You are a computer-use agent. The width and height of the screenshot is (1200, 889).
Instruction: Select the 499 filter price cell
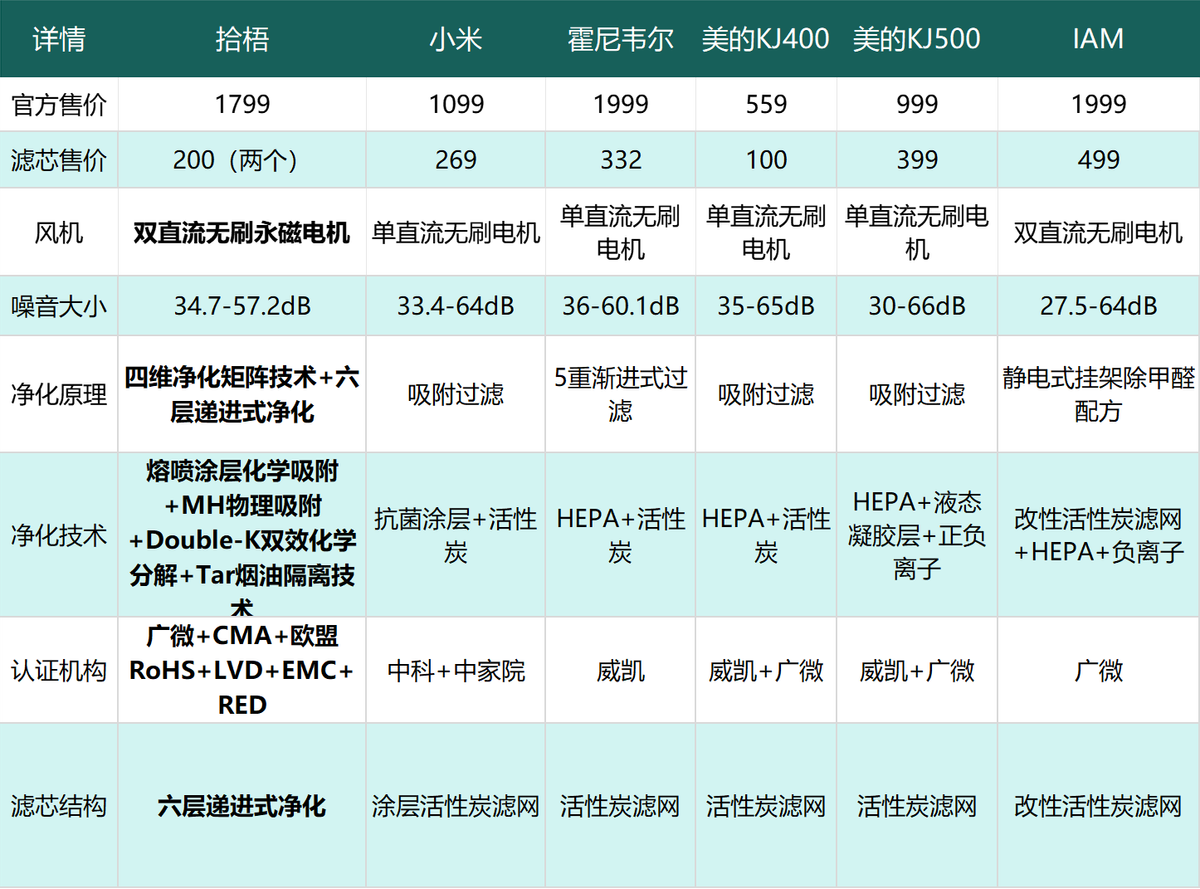click(1098, 160)
